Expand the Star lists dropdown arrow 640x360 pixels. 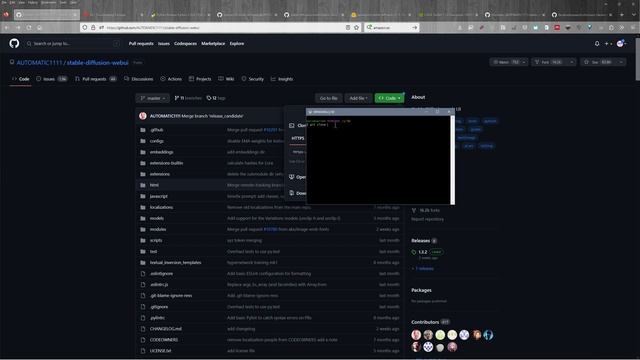point(621,62)
